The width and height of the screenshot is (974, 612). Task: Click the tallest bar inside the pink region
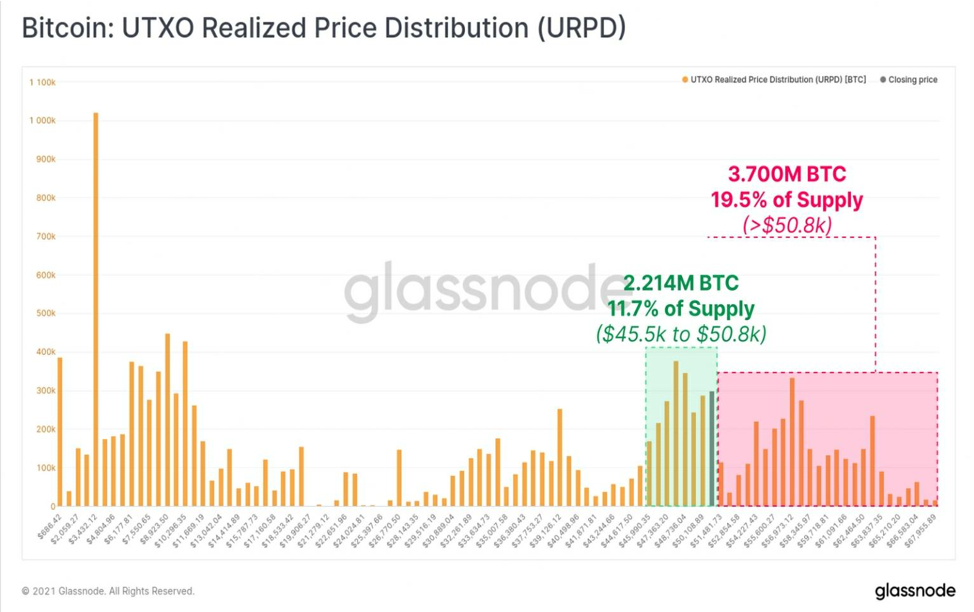[x=792, y=442]
